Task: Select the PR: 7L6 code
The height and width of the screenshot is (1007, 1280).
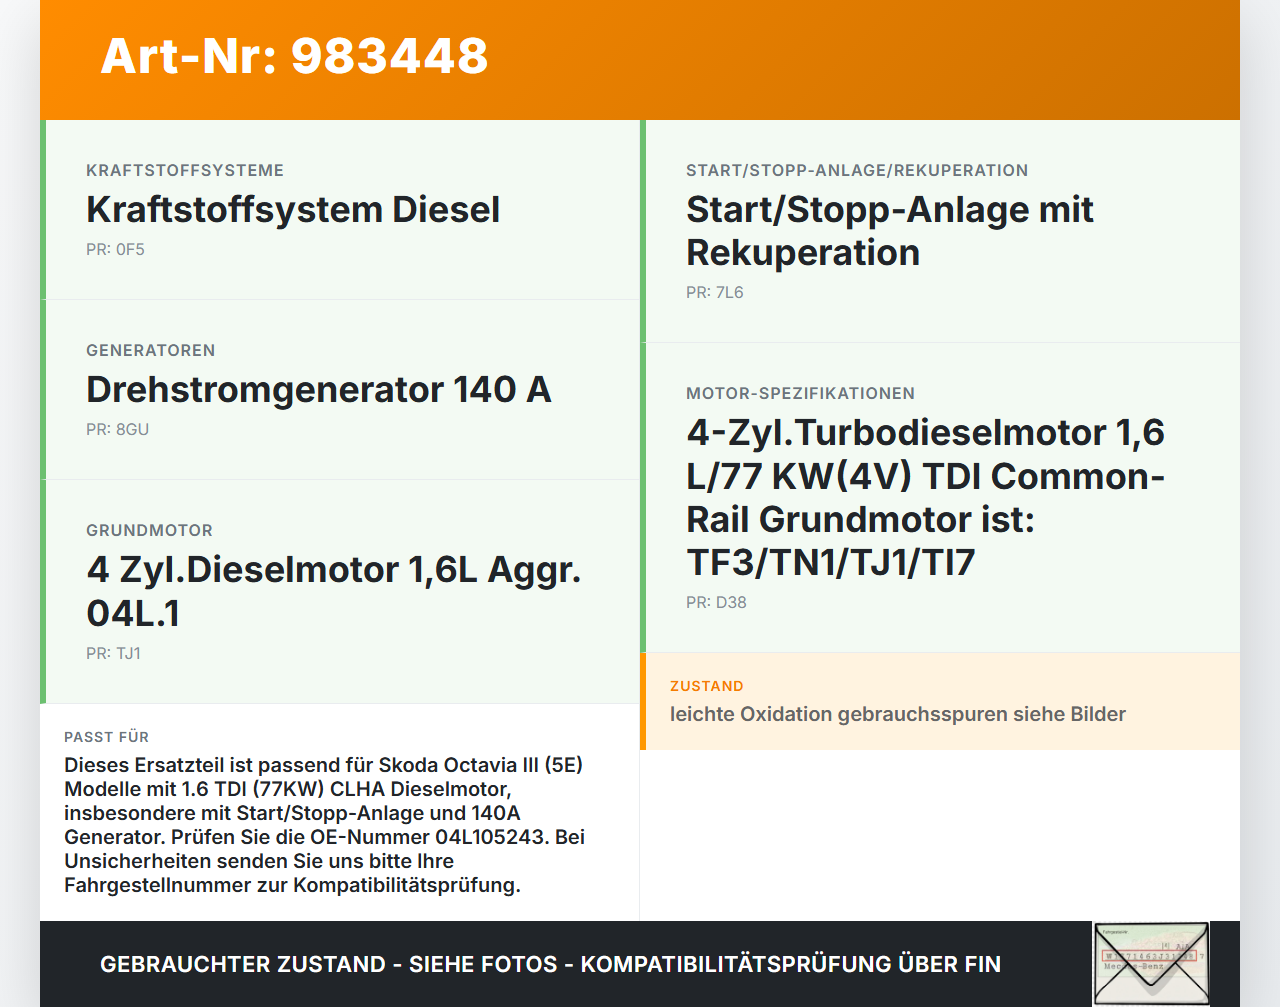Action: point(715,292)
